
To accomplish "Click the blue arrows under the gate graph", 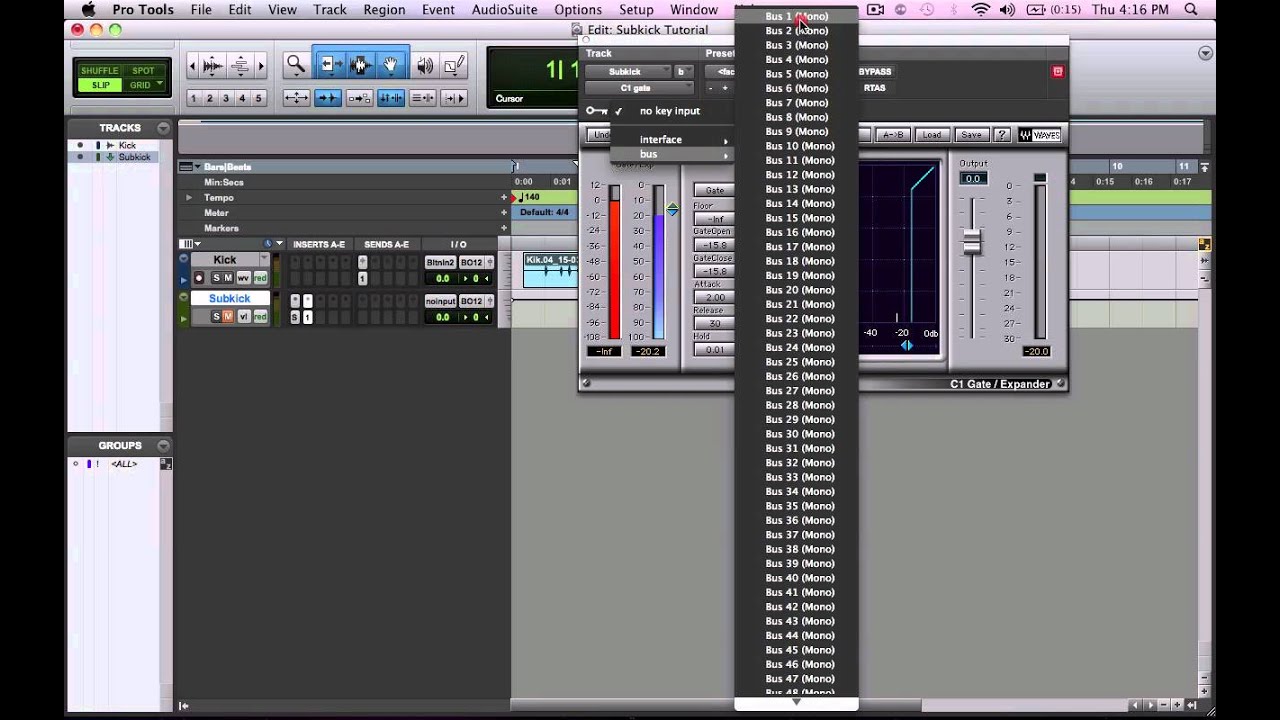I will click(907, 346).
